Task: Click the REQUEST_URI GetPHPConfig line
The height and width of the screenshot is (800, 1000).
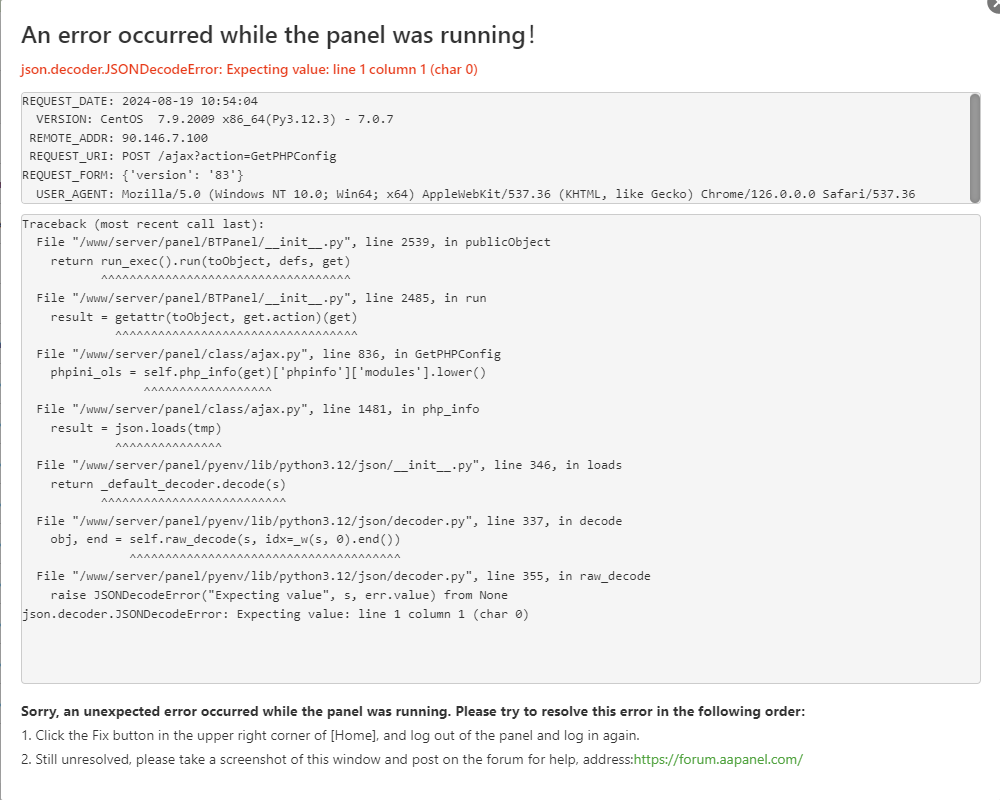Action: coord(182,156)
